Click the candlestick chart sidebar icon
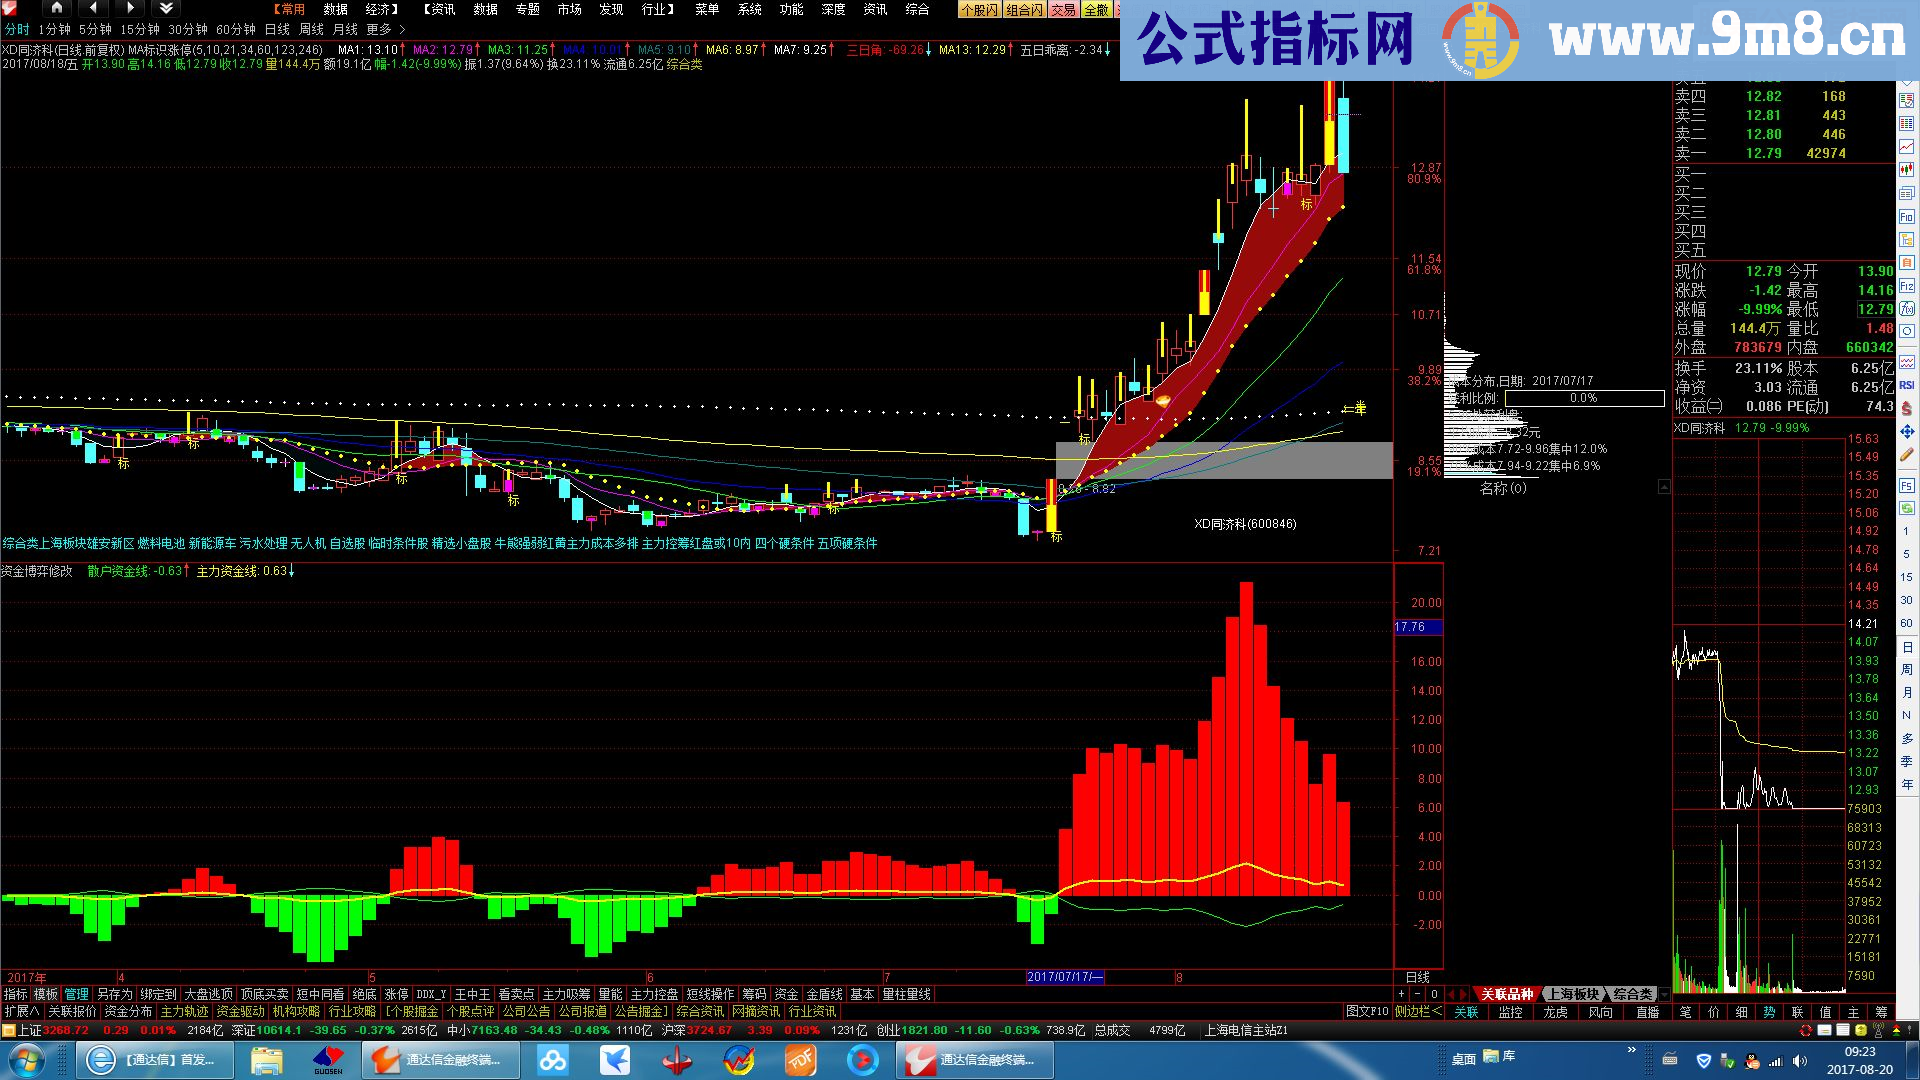The height and width of the screenshot is (1080, 1920). 1906,169
